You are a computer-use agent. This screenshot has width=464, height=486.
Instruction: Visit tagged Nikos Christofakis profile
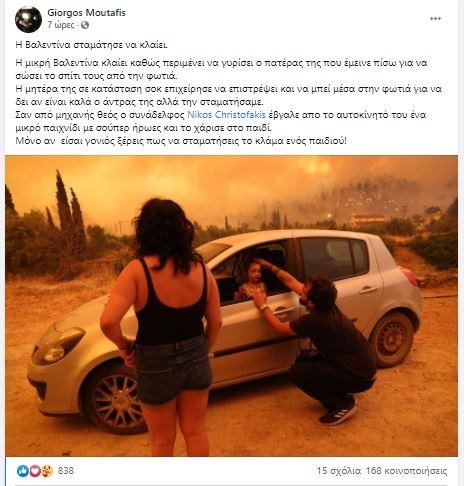226,115
